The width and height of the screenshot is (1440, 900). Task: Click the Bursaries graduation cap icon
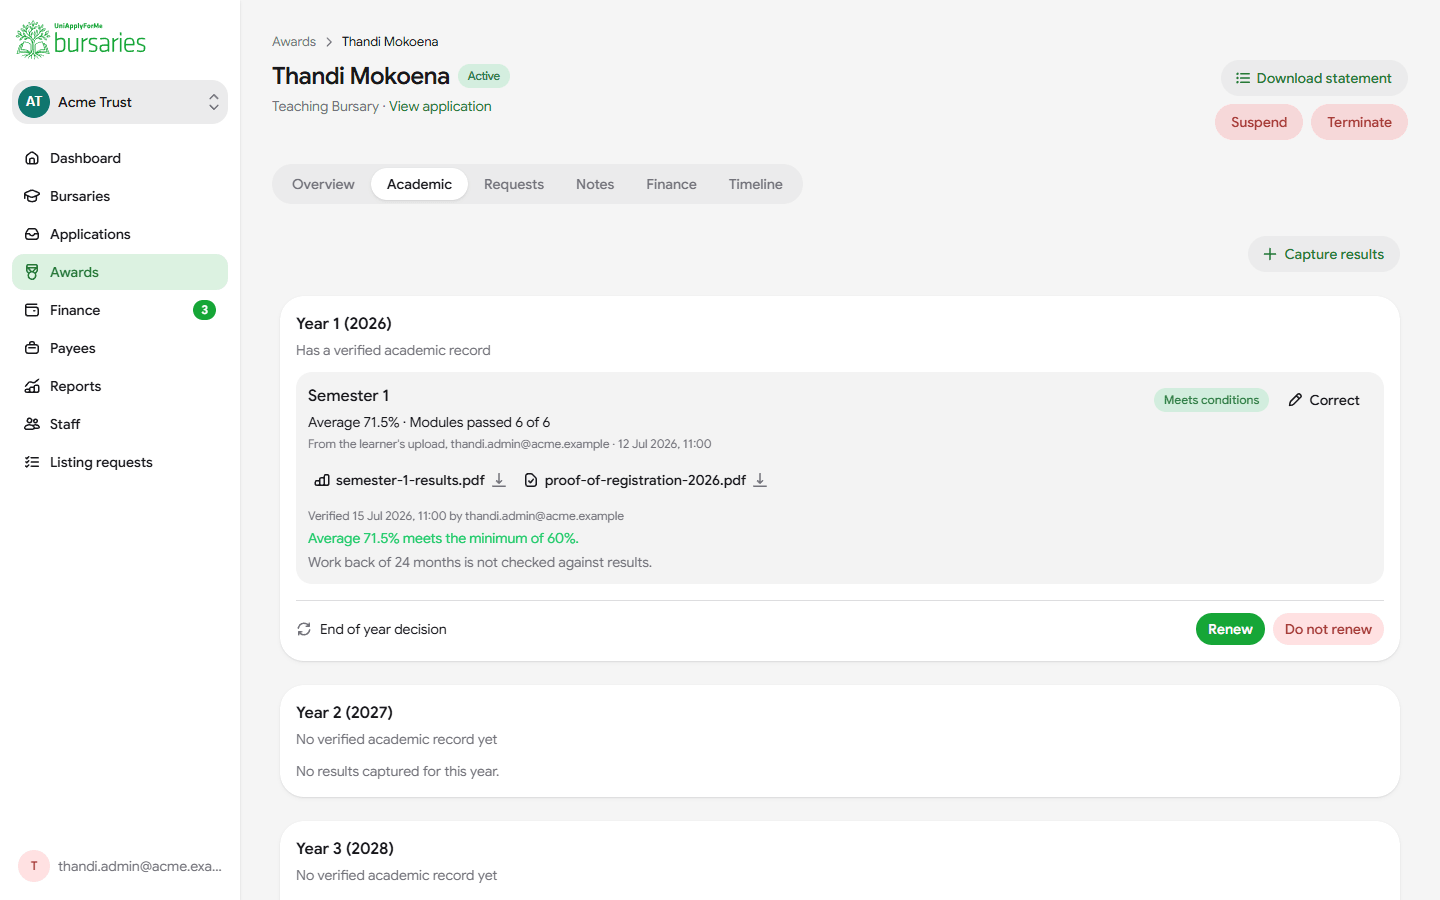tap(32, 196)
